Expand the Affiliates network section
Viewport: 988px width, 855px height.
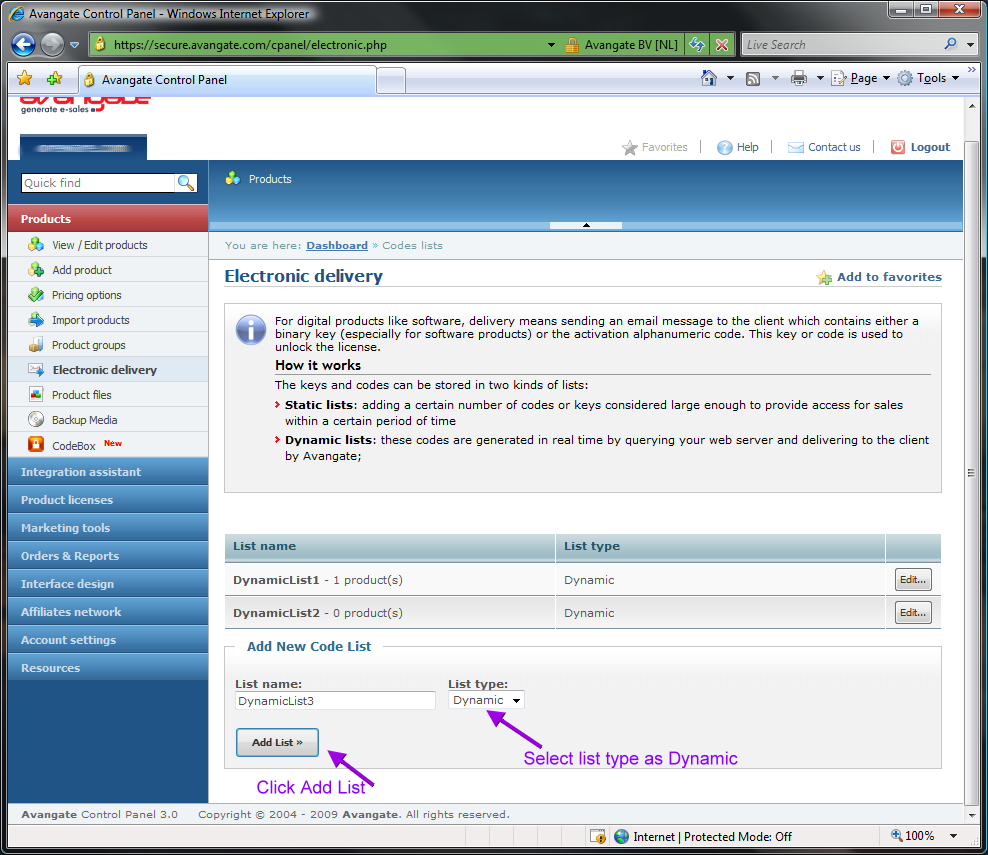(x=108, y=612)
